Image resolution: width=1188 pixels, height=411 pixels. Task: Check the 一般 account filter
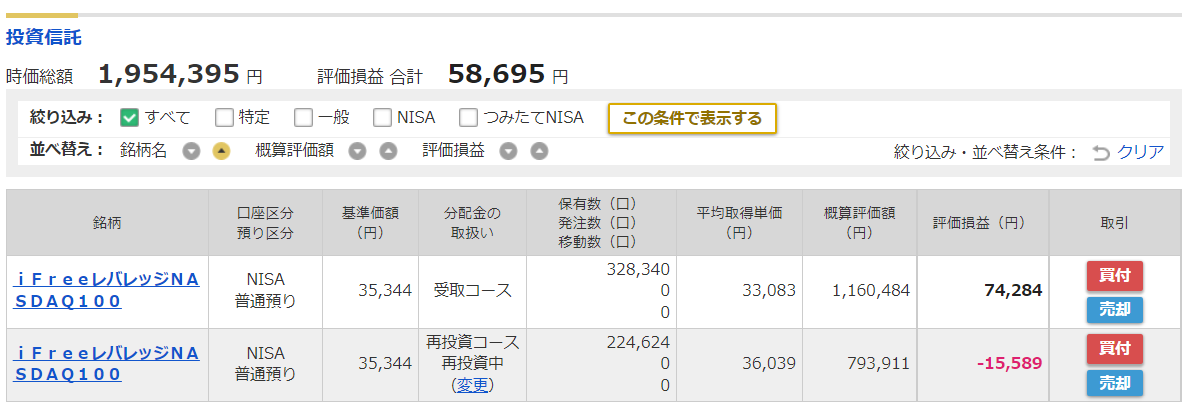303,118
